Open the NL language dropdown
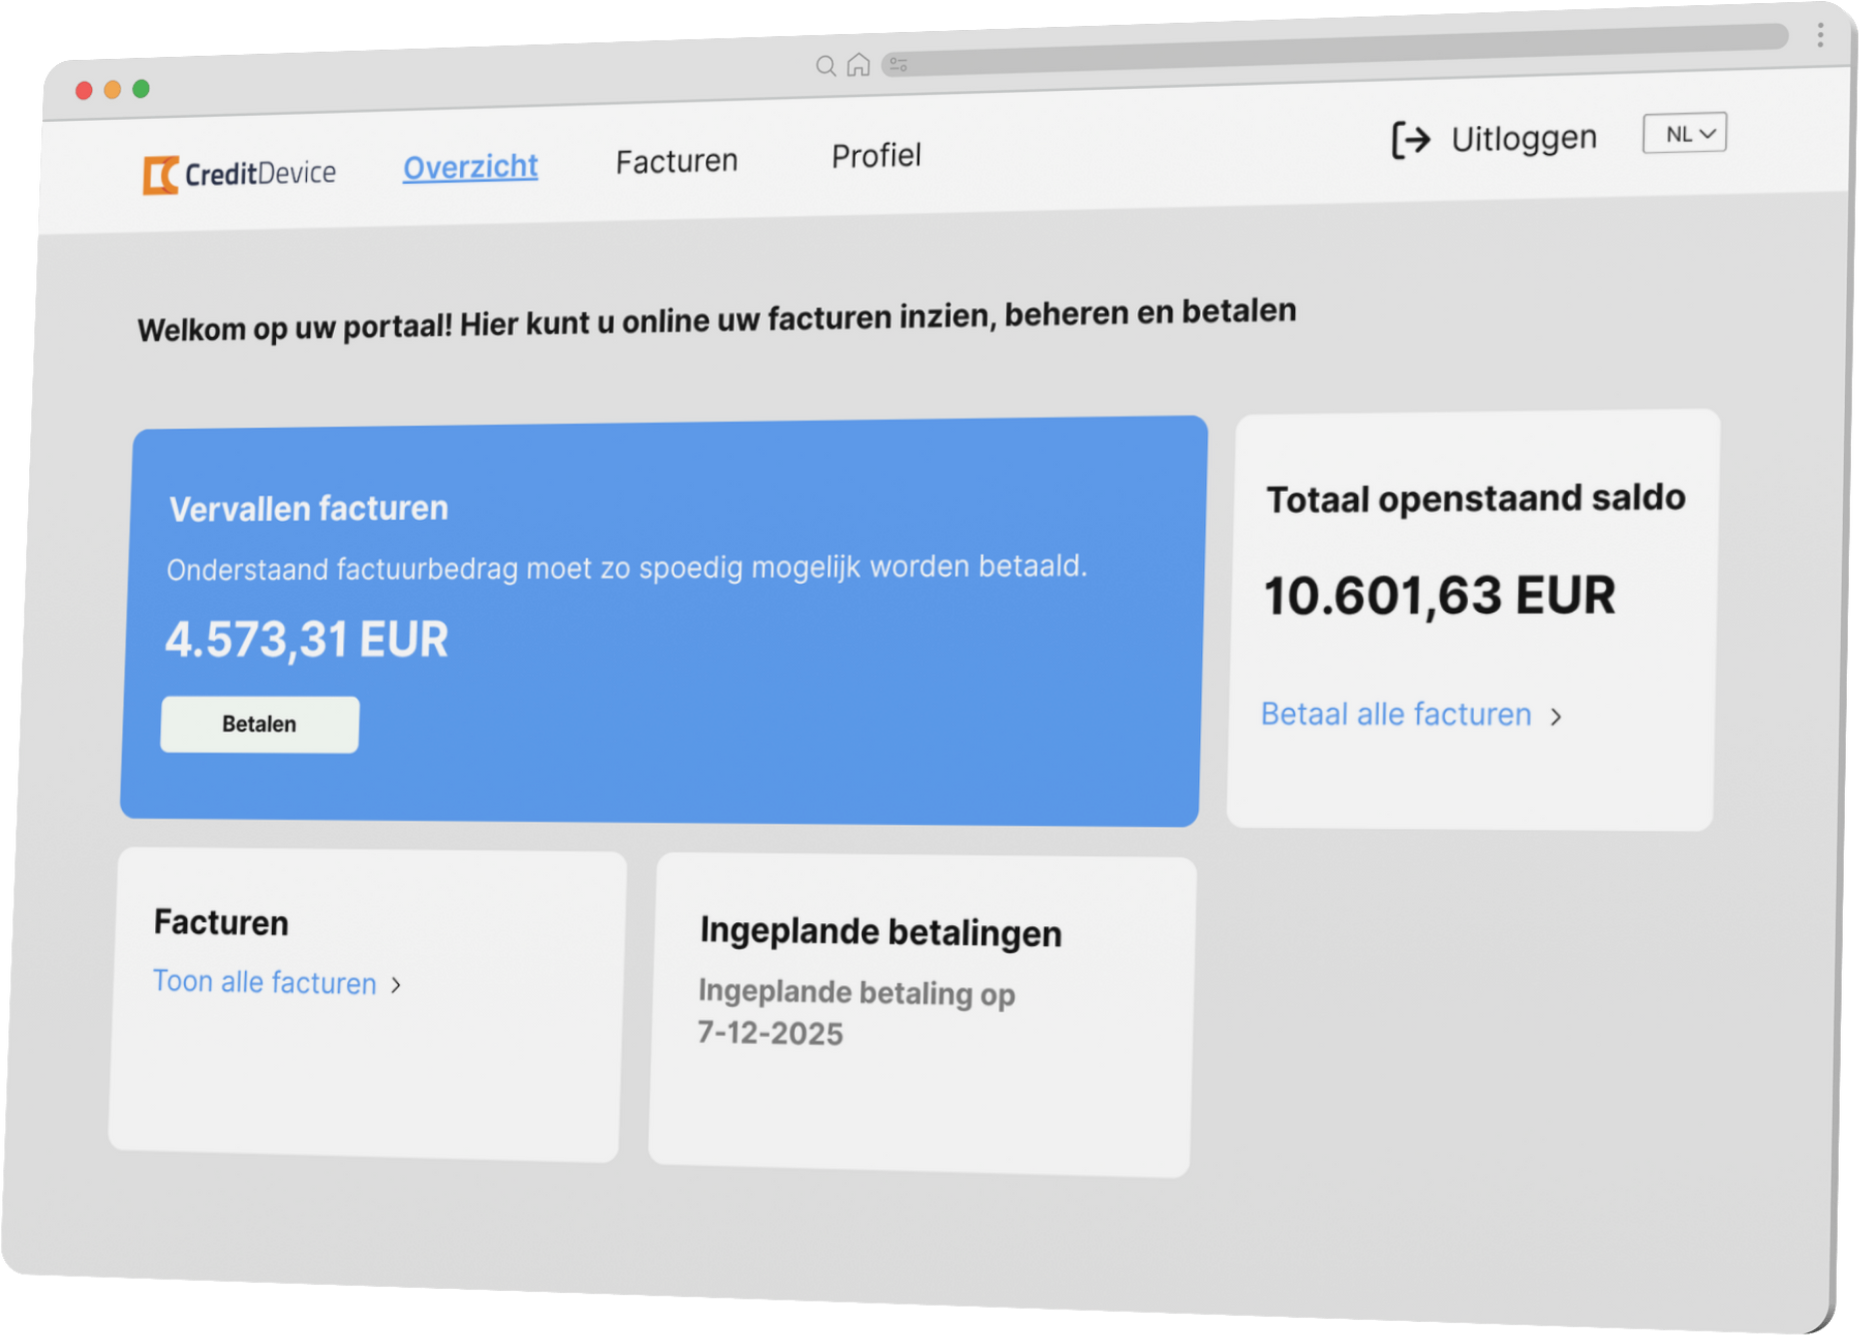 [x=1684, y=133]
